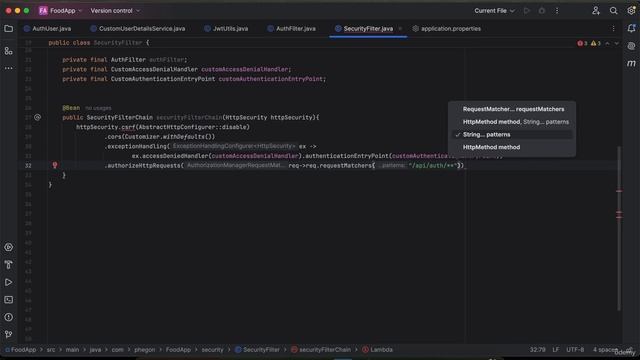Open the Notifications bell icon
640x360 pixels.
(631, 29)
